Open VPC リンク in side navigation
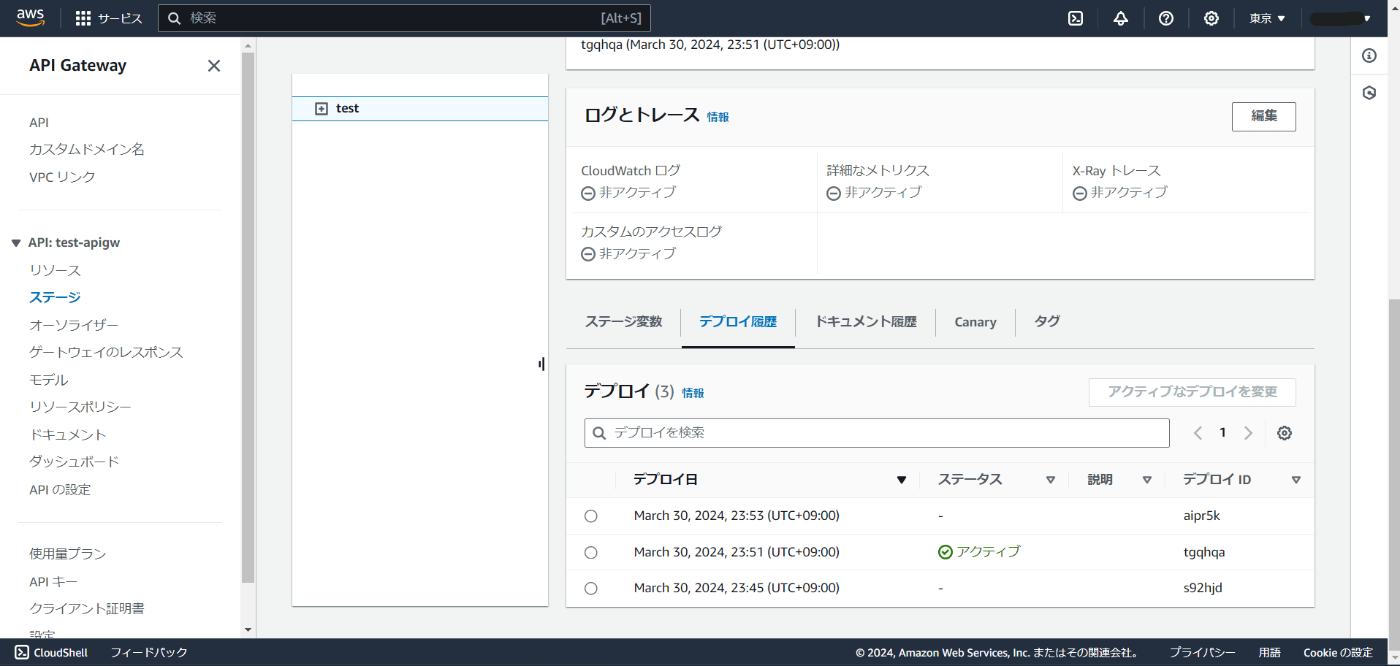This screenshot has width=1400, height=666. point(62,177)
